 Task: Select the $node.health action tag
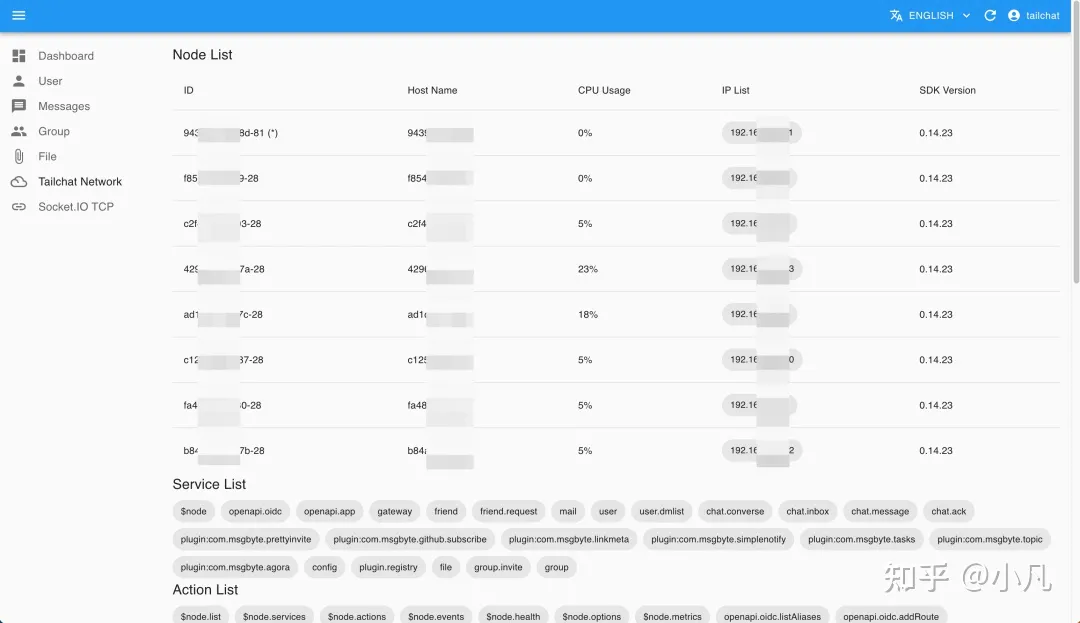coord(513,616)
